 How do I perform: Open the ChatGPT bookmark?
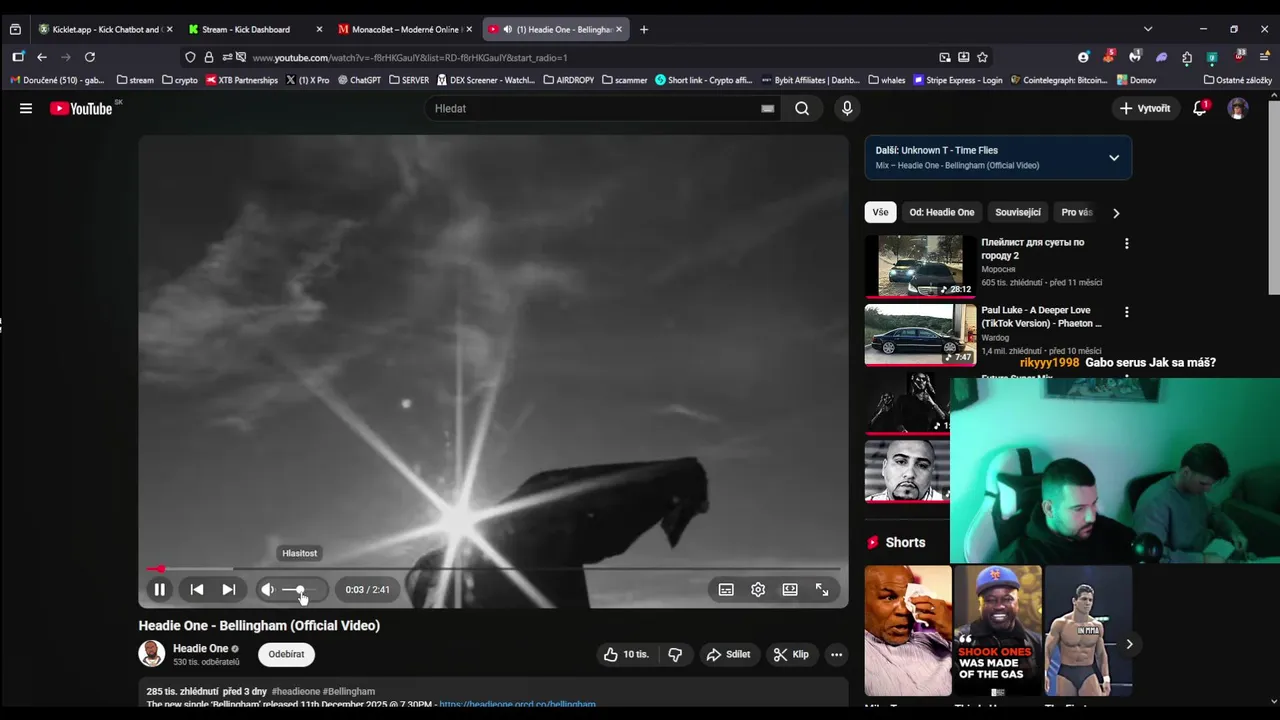click(x=359, y=80)
